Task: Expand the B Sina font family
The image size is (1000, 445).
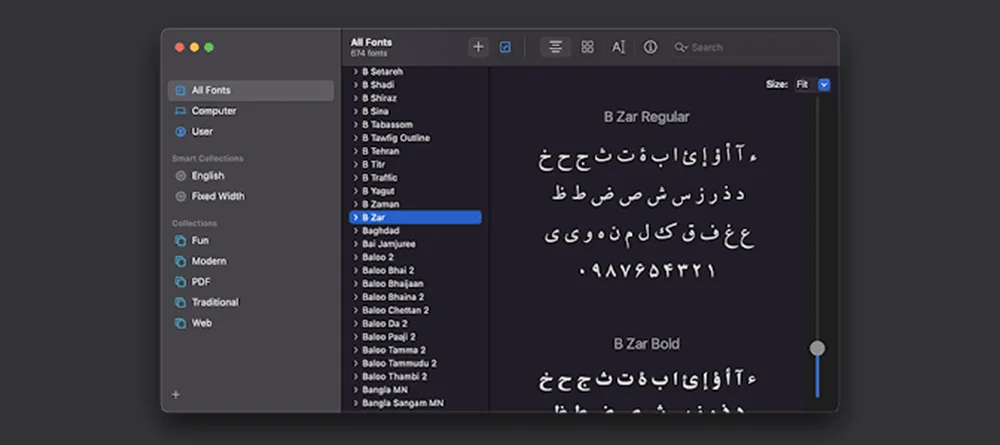Action: (356, 112)
